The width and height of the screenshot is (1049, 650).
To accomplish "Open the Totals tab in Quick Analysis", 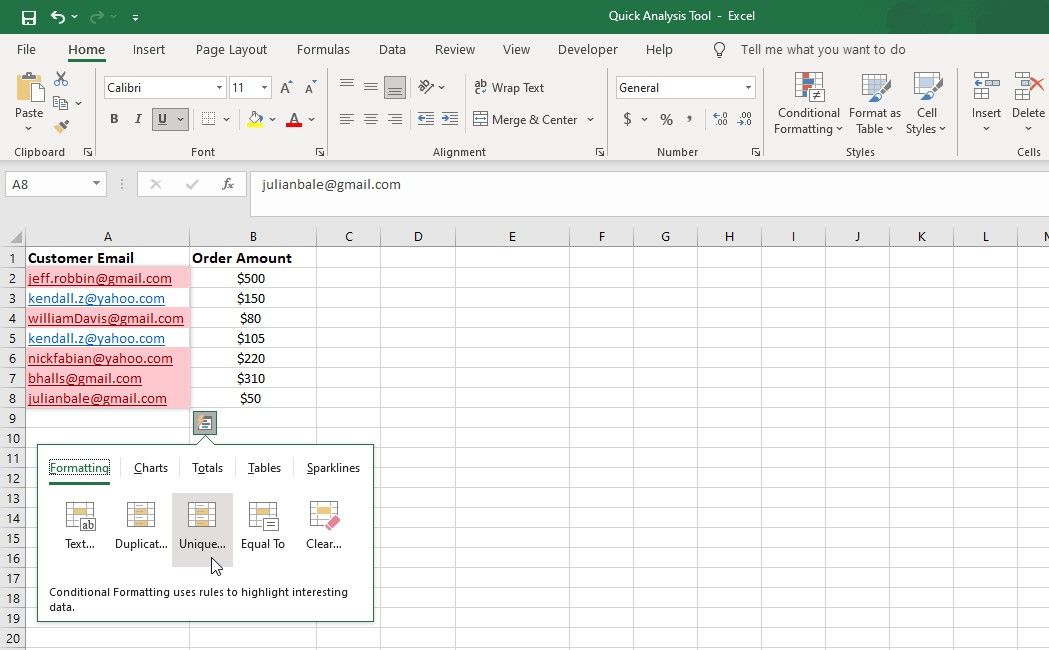I will [207, 468].
